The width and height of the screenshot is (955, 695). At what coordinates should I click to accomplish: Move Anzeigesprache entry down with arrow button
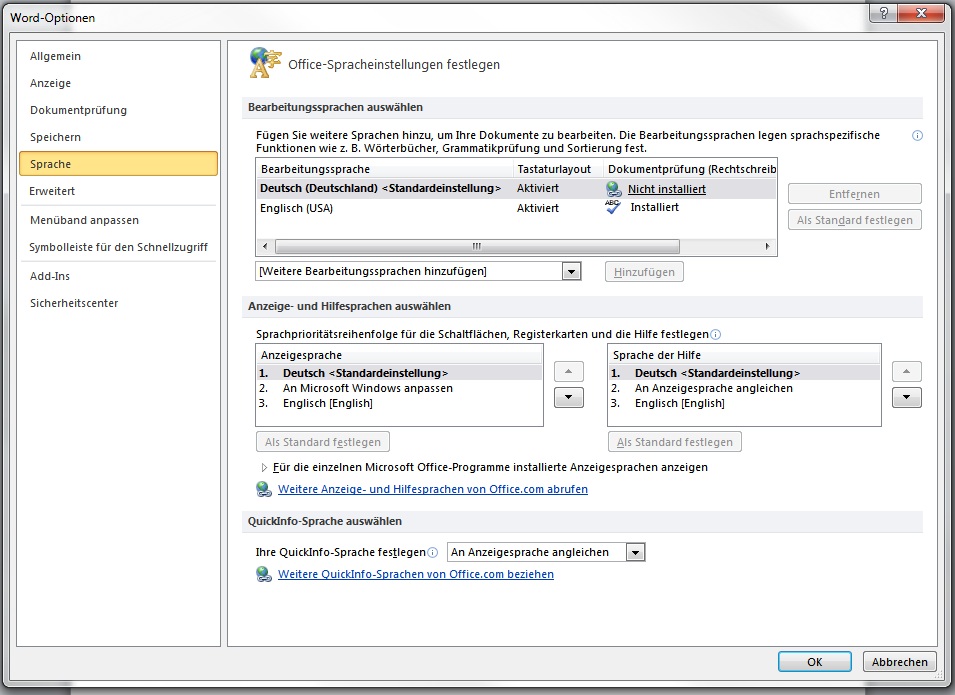point(568,397)
